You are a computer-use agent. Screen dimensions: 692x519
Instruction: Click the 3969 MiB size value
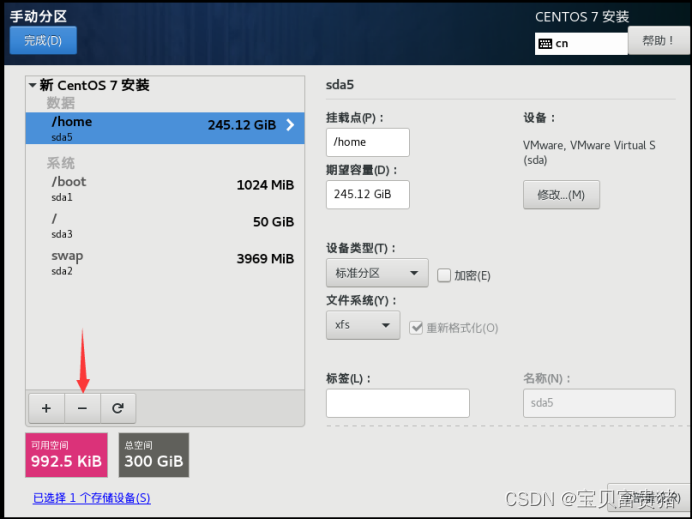tap(265, 259)
